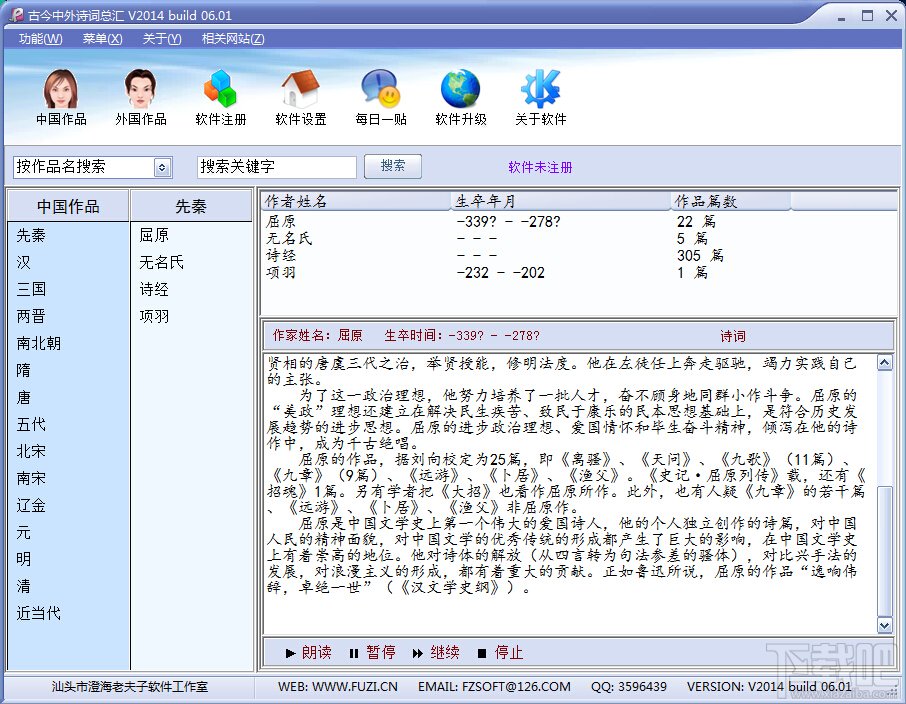Click the 作者姓名 column header
Image resolution: width=906 pixels, height=704 pixels.
click(356, 201)
